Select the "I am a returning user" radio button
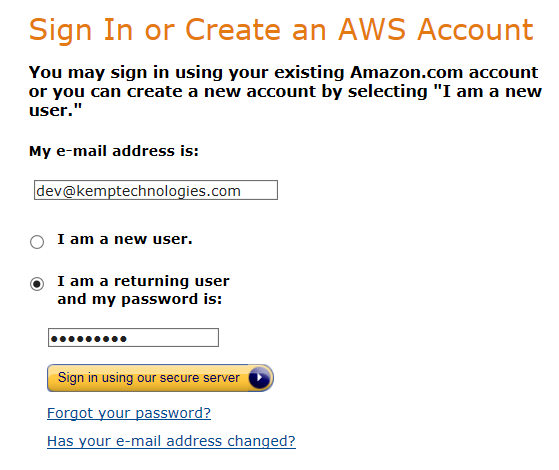559x470 pixels. pyautogui.click(x=37, y=284)
